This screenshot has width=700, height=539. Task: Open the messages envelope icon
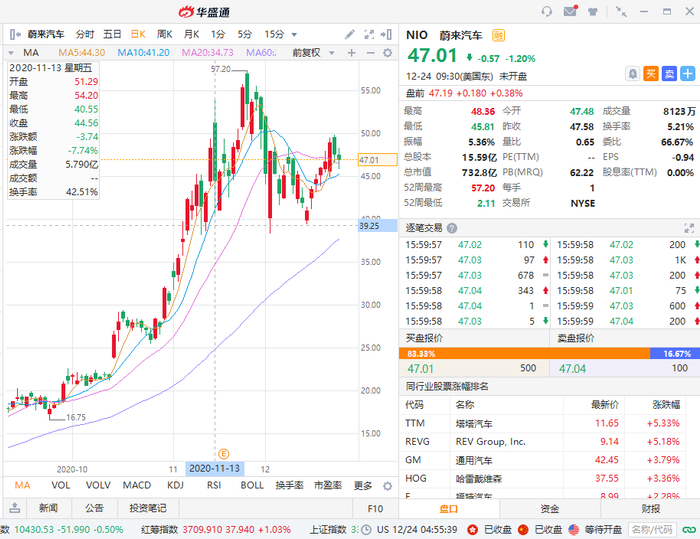(570, 11)
